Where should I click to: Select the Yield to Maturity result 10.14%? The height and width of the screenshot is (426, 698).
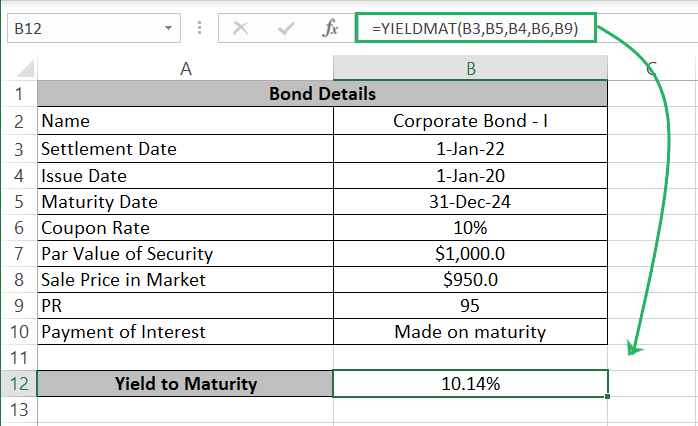[470, 383]
